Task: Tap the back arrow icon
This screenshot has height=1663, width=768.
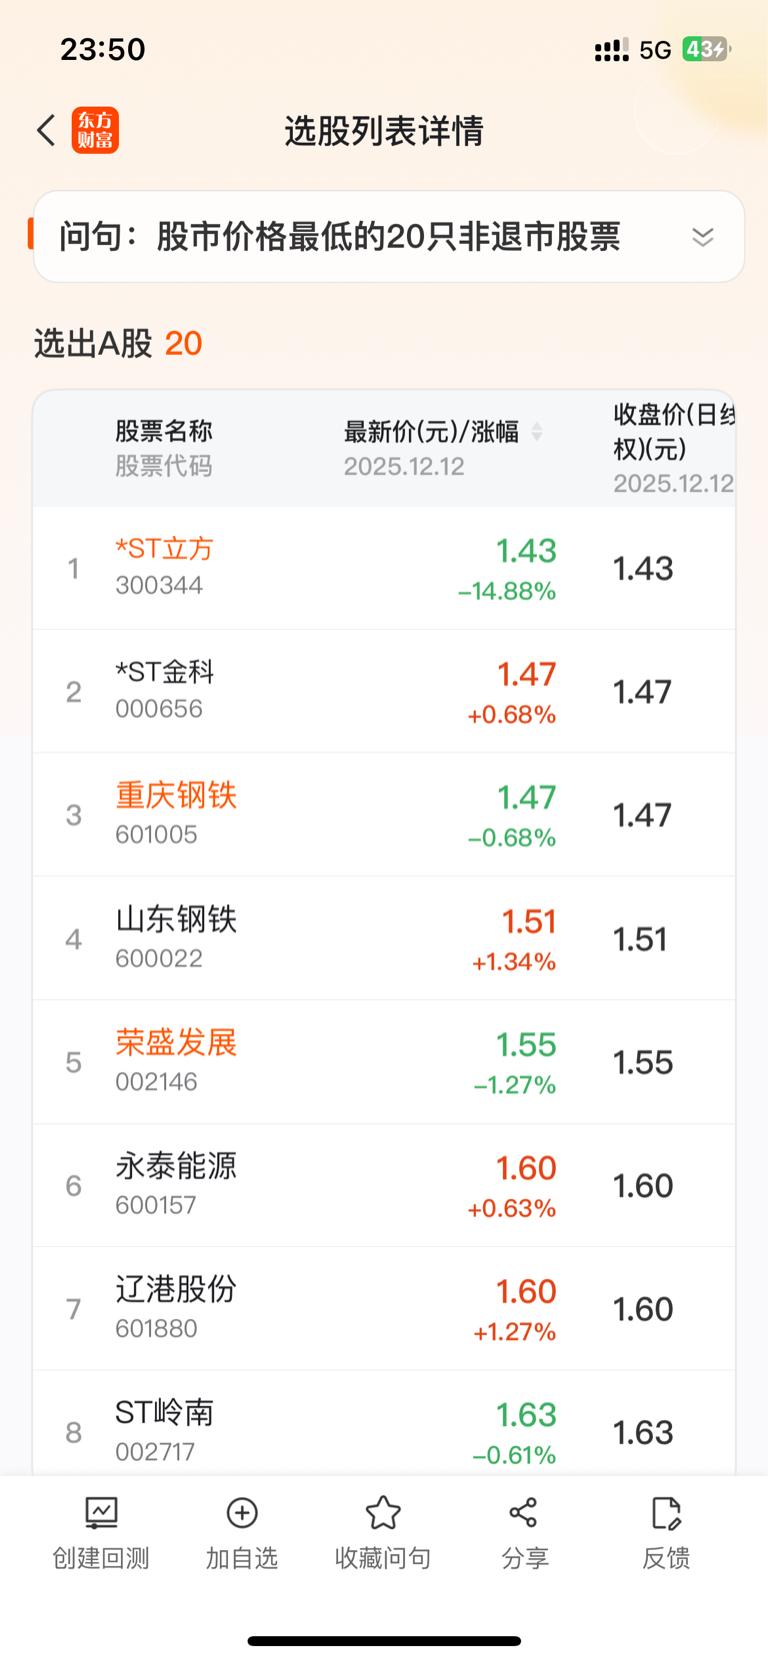Action: coord(46,130)
